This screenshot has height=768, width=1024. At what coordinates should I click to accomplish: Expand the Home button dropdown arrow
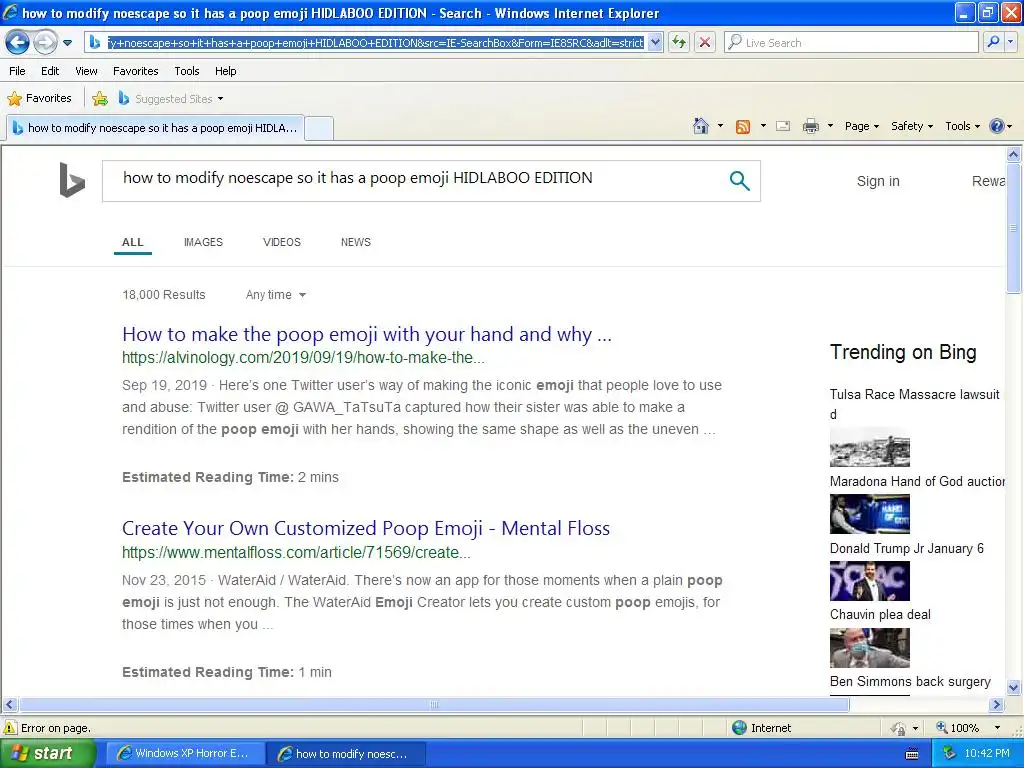pos(720,126)
